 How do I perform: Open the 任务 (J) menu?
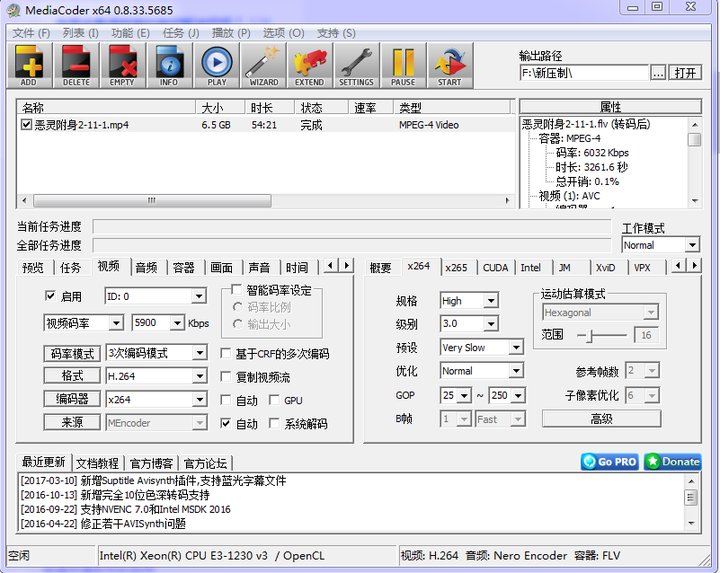tap(180, 33)
